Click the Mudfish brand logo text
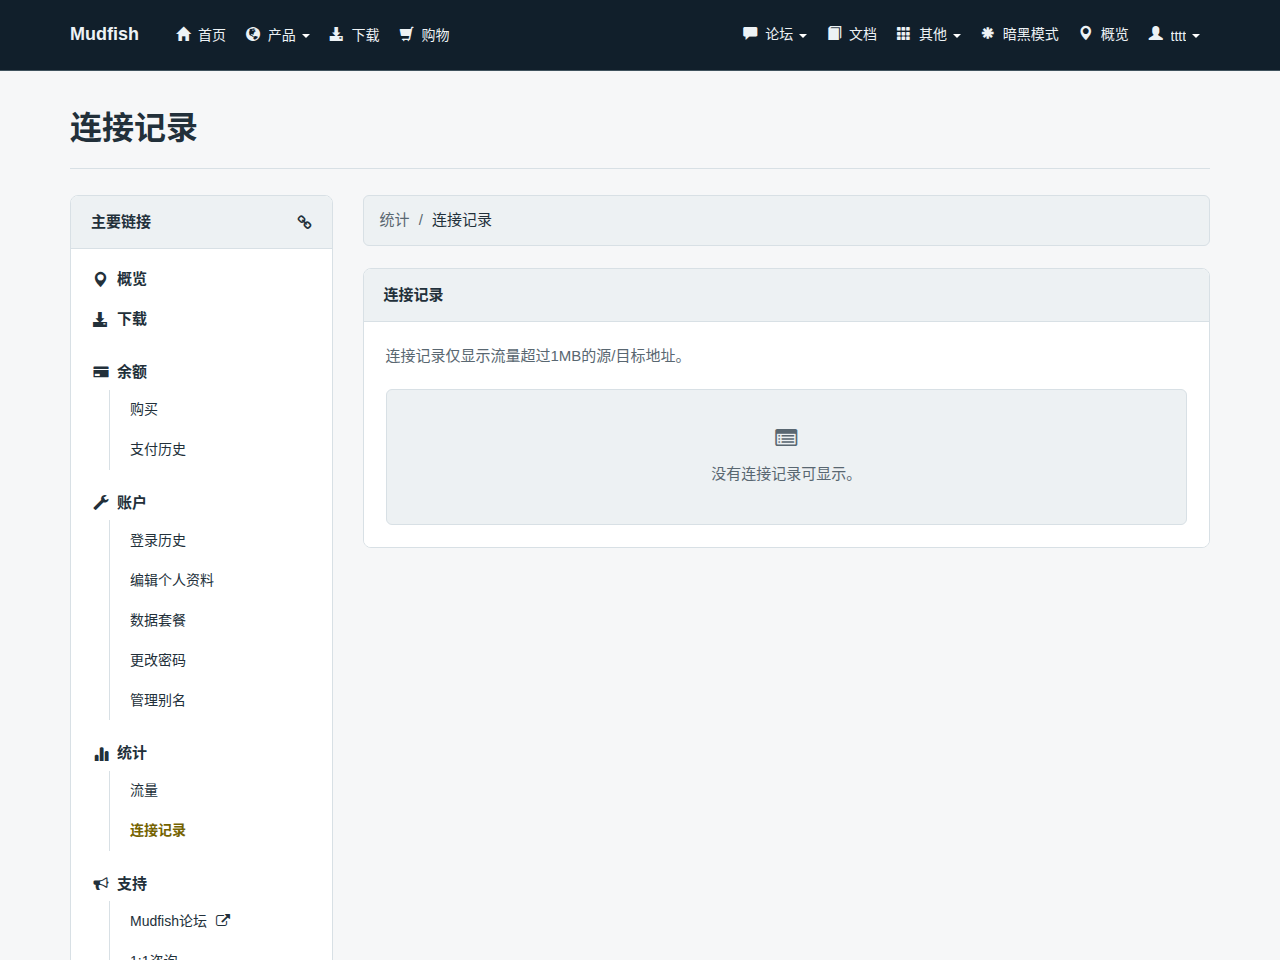 click(x=104, y=34)
